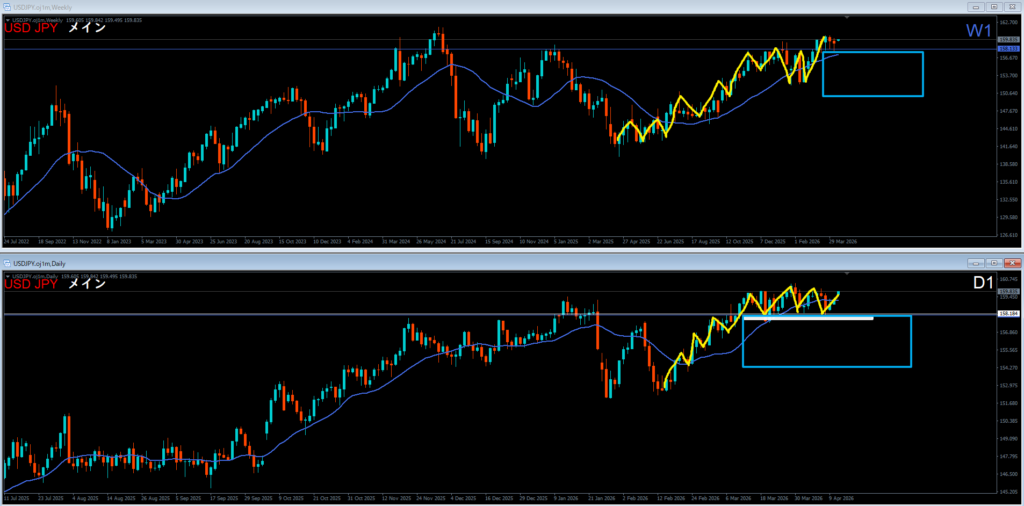
Task: Close the Daily chart window
Action: click(x=1012, y=262)
